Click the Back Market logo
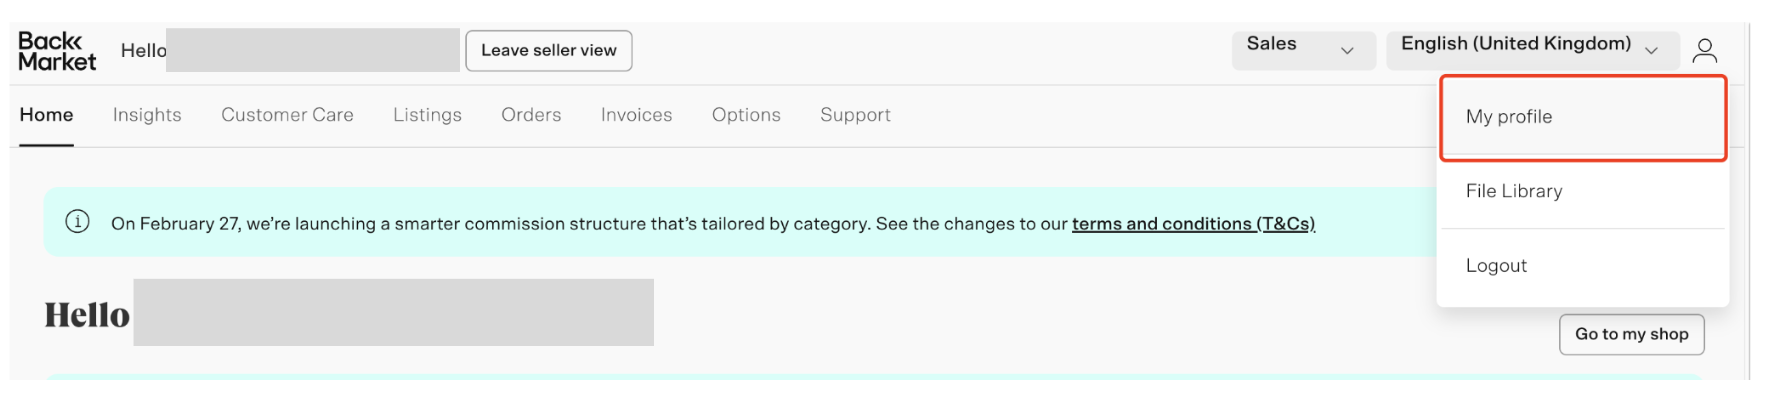This screenshot has height=406, width=1778. tap(57, 51)
